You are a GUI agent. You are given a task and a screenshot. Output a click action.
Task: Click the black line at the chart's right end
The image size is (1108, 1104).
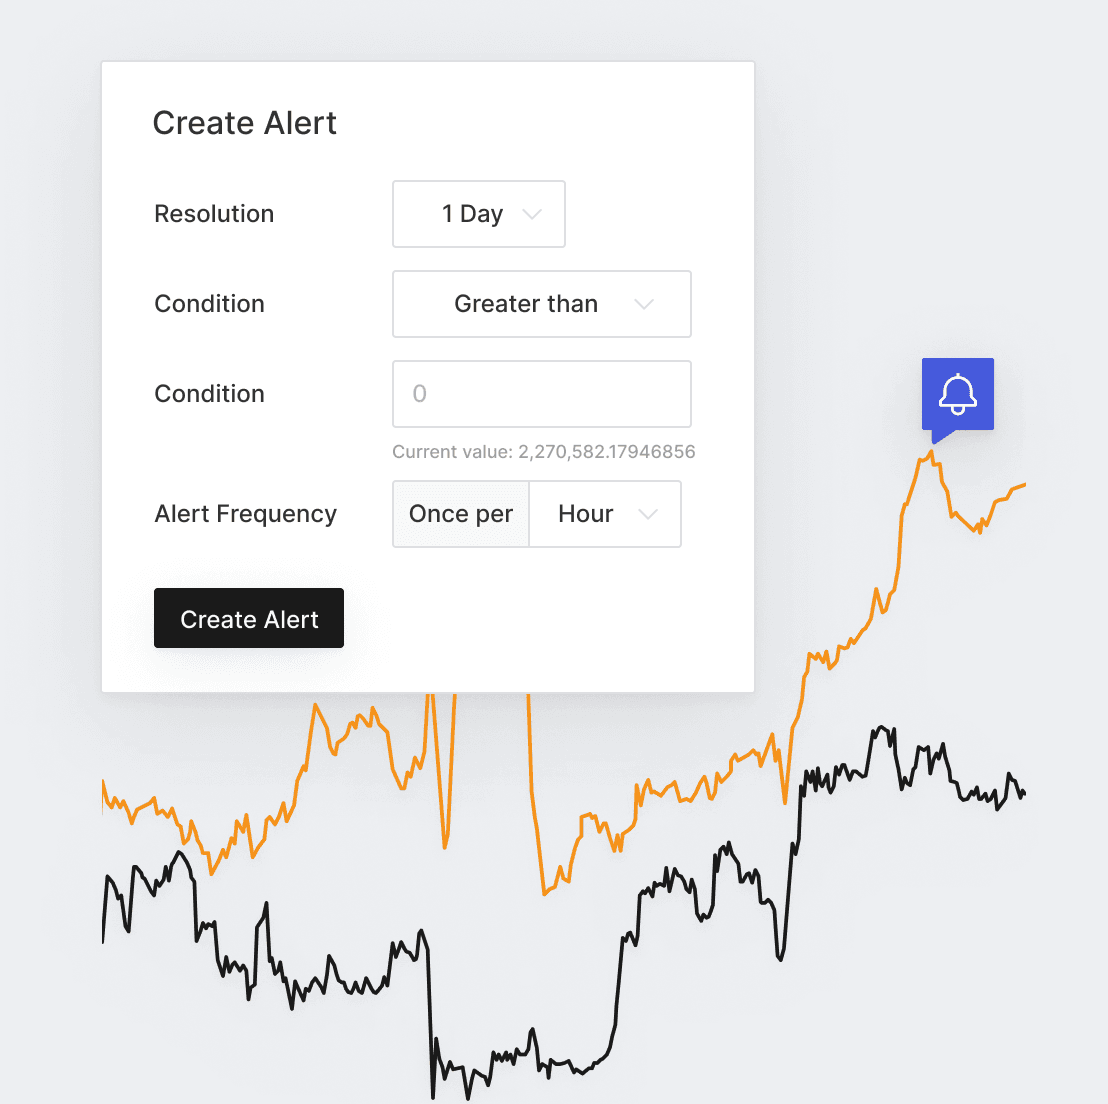(x=1022, y=794)
